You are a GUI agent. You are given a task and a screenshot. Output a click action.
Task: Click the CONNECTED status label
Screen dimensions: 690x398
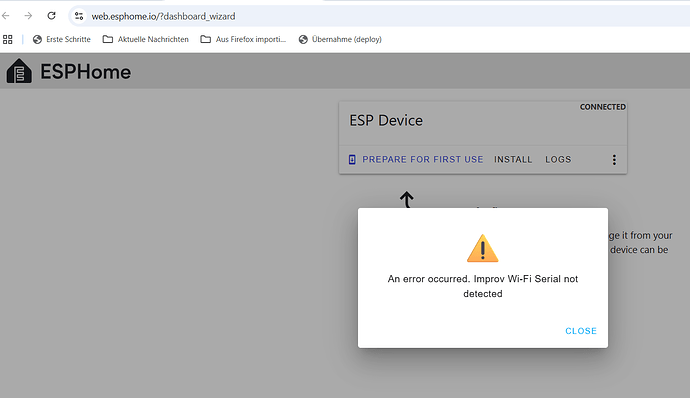coord(602,107)
